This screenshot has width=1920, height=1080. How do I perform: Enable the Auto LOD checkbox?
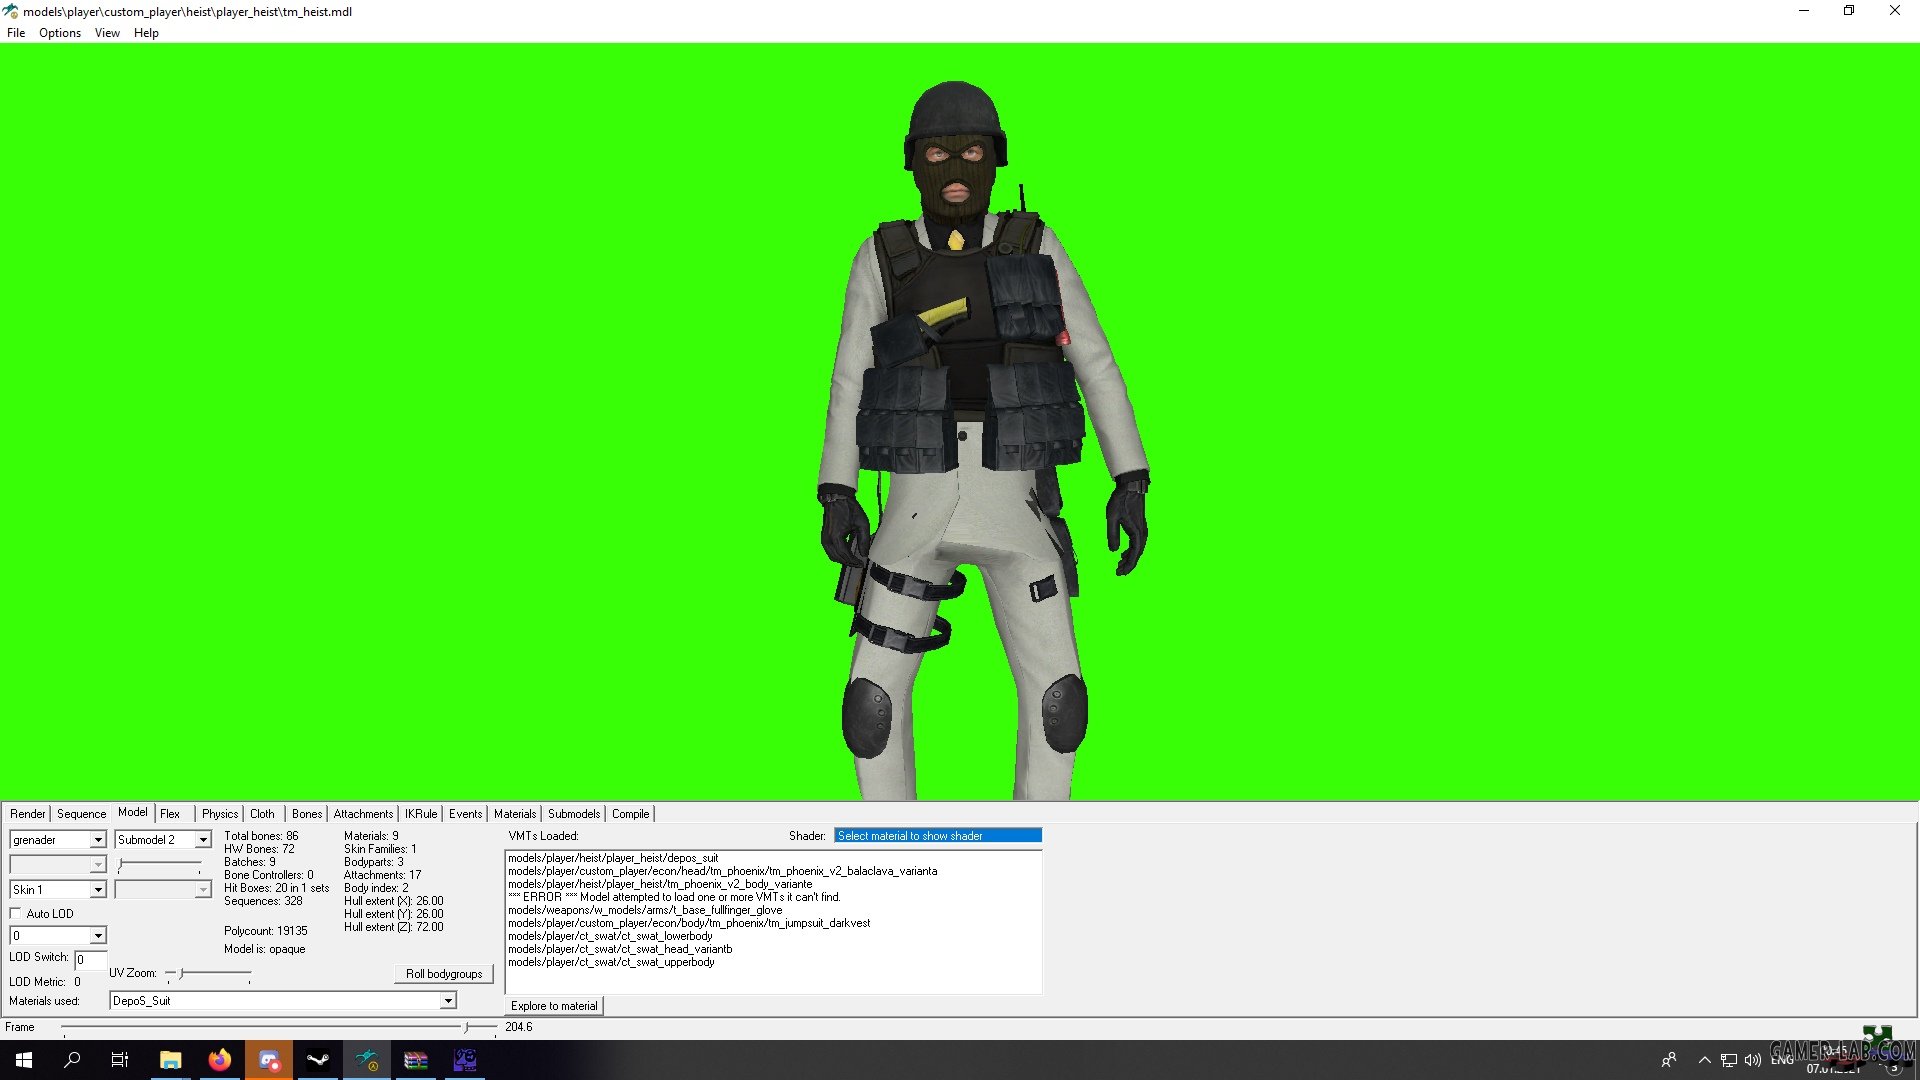(x=15, y=914)
